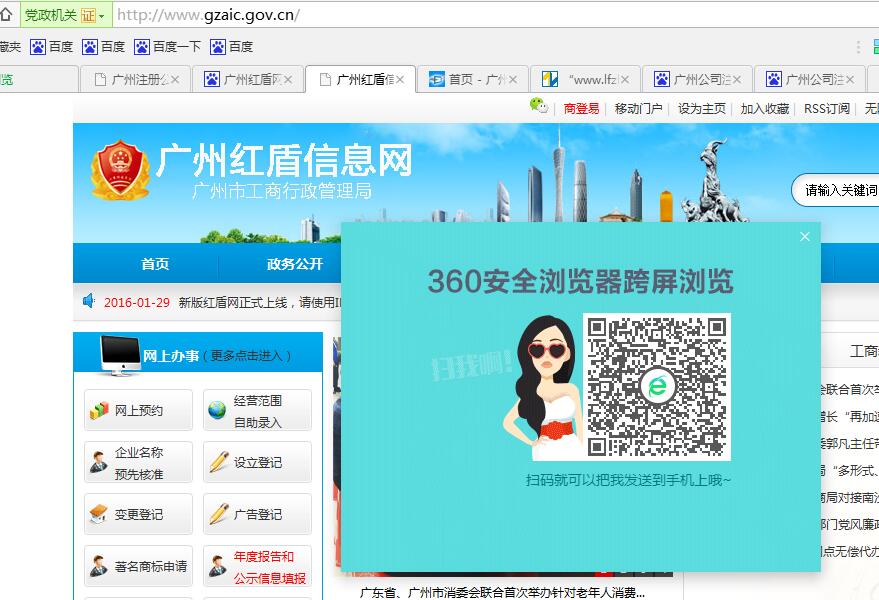Click the 商登易 link
Image resolution: width=879 pixels, height=600 pixels.
tap(581, 108)
